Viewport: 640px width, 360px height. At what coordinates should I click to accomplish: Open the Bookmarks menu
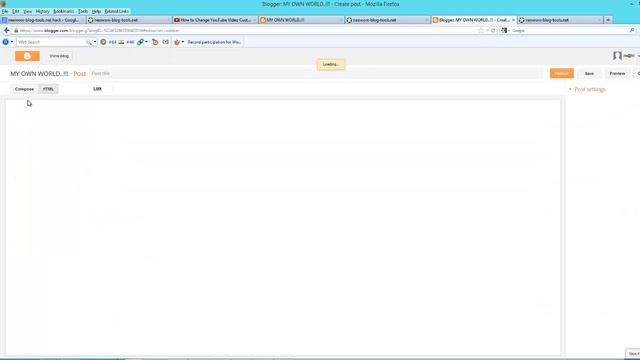point(64,11)
